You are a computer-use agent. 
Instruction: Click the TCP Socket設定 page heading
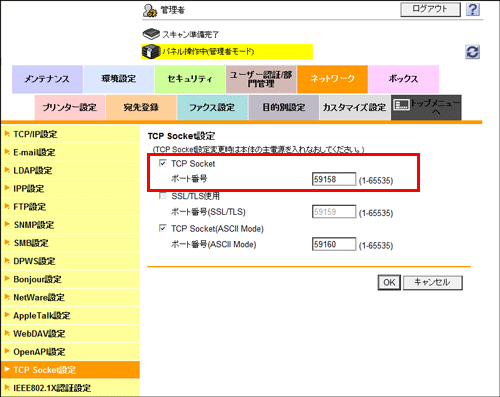[x=181, y=136]
